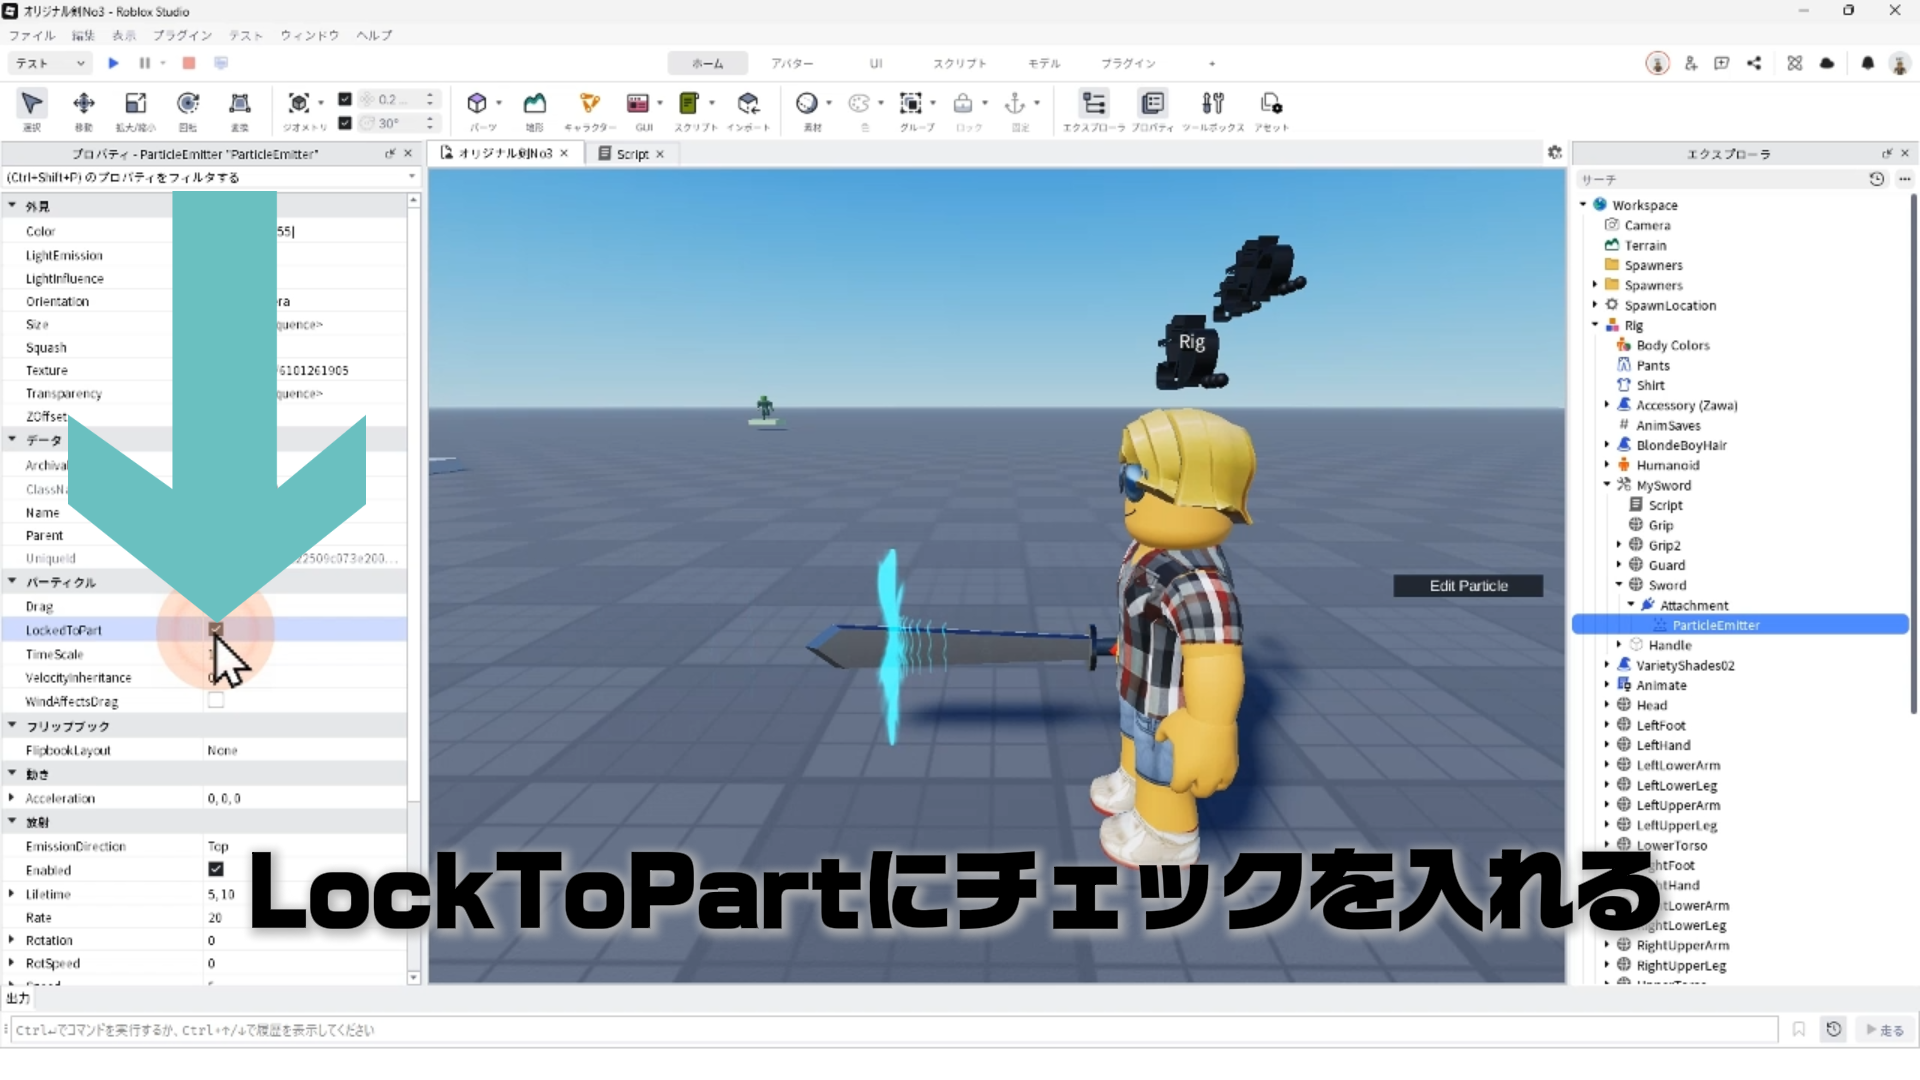Click the Edit Particle button

[x=1467, y=586]
